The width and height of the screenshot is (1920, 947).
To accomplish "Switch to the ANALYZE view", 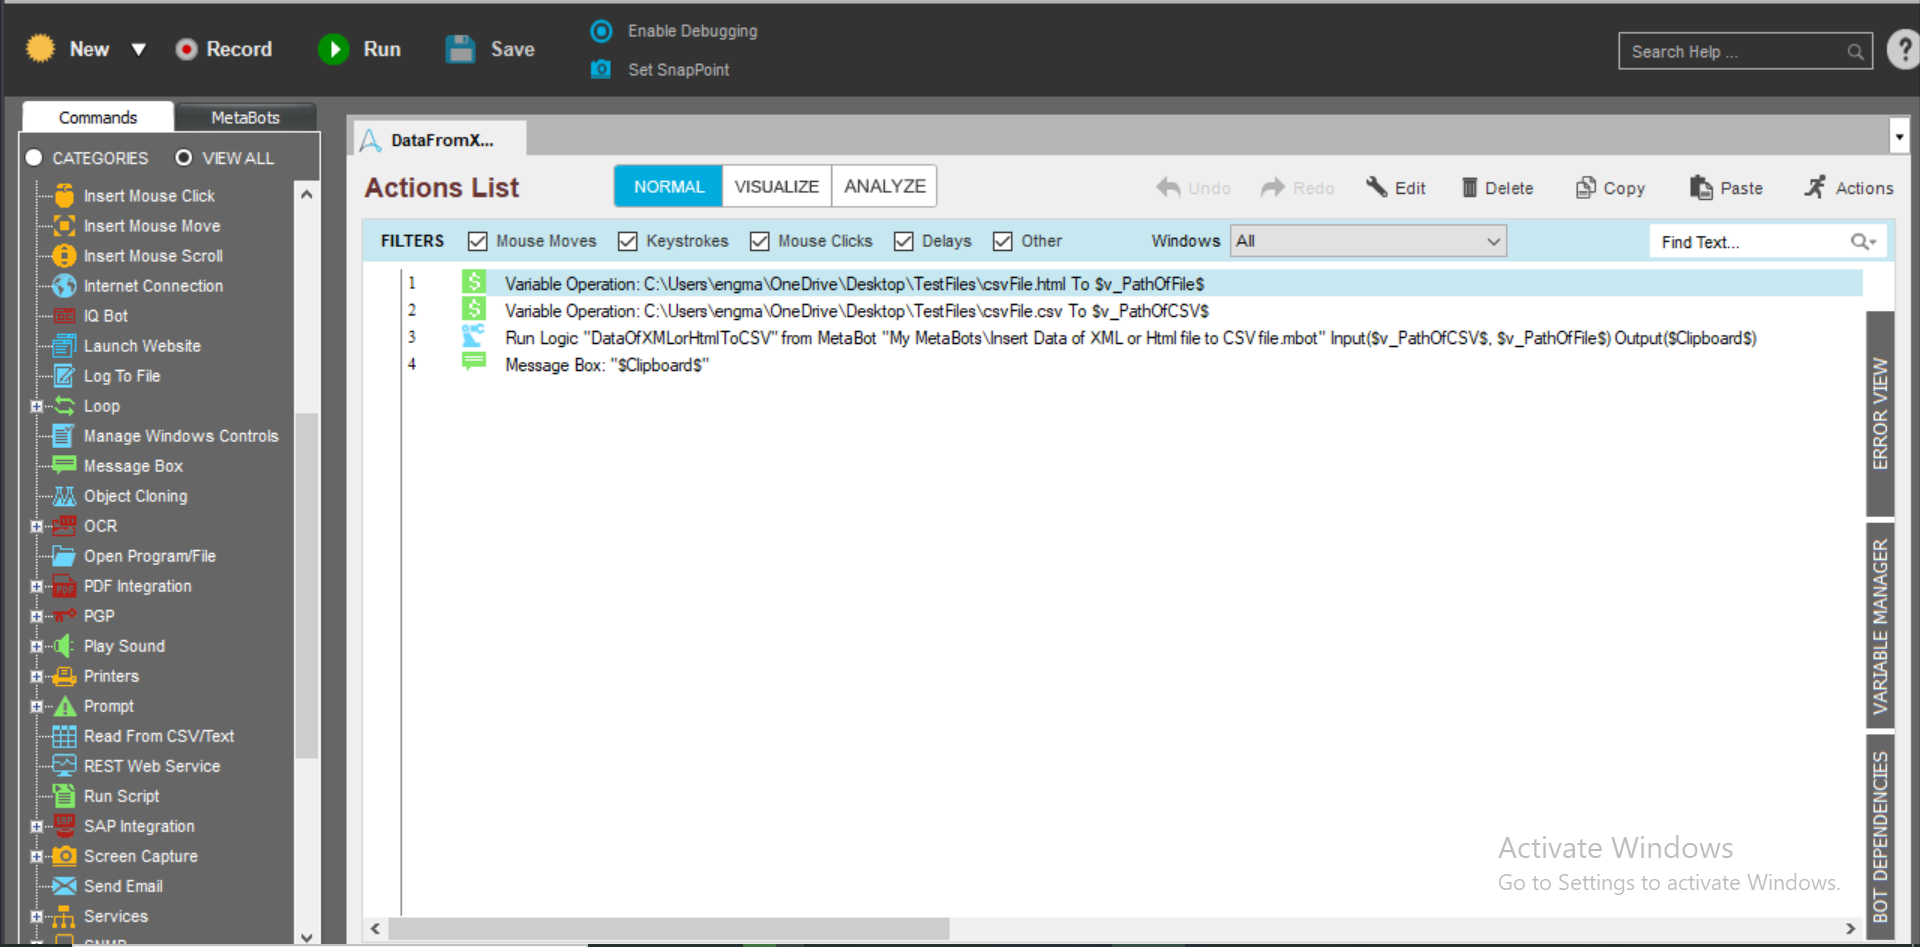I will pos(885,187).
